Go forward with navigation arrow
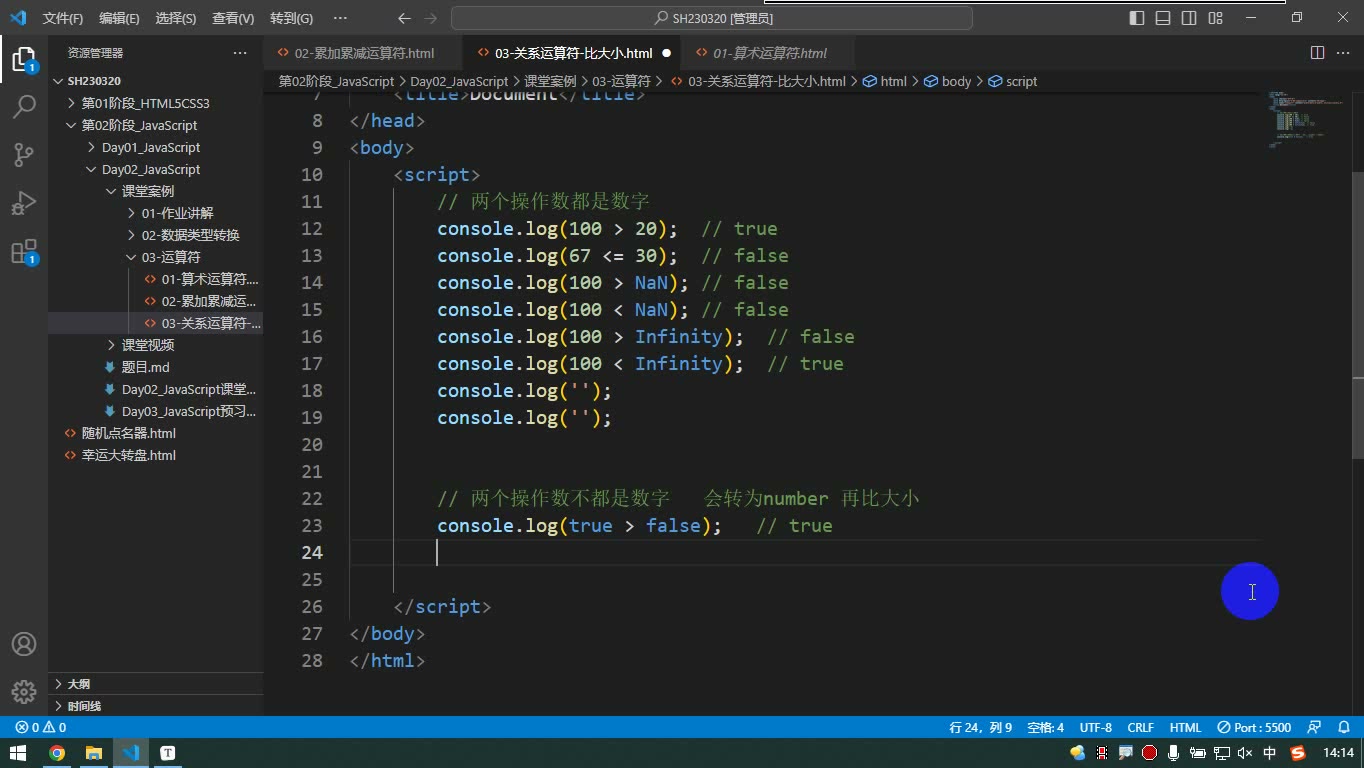The height and width of the screenshot is (768, 1364). [431, 18]
